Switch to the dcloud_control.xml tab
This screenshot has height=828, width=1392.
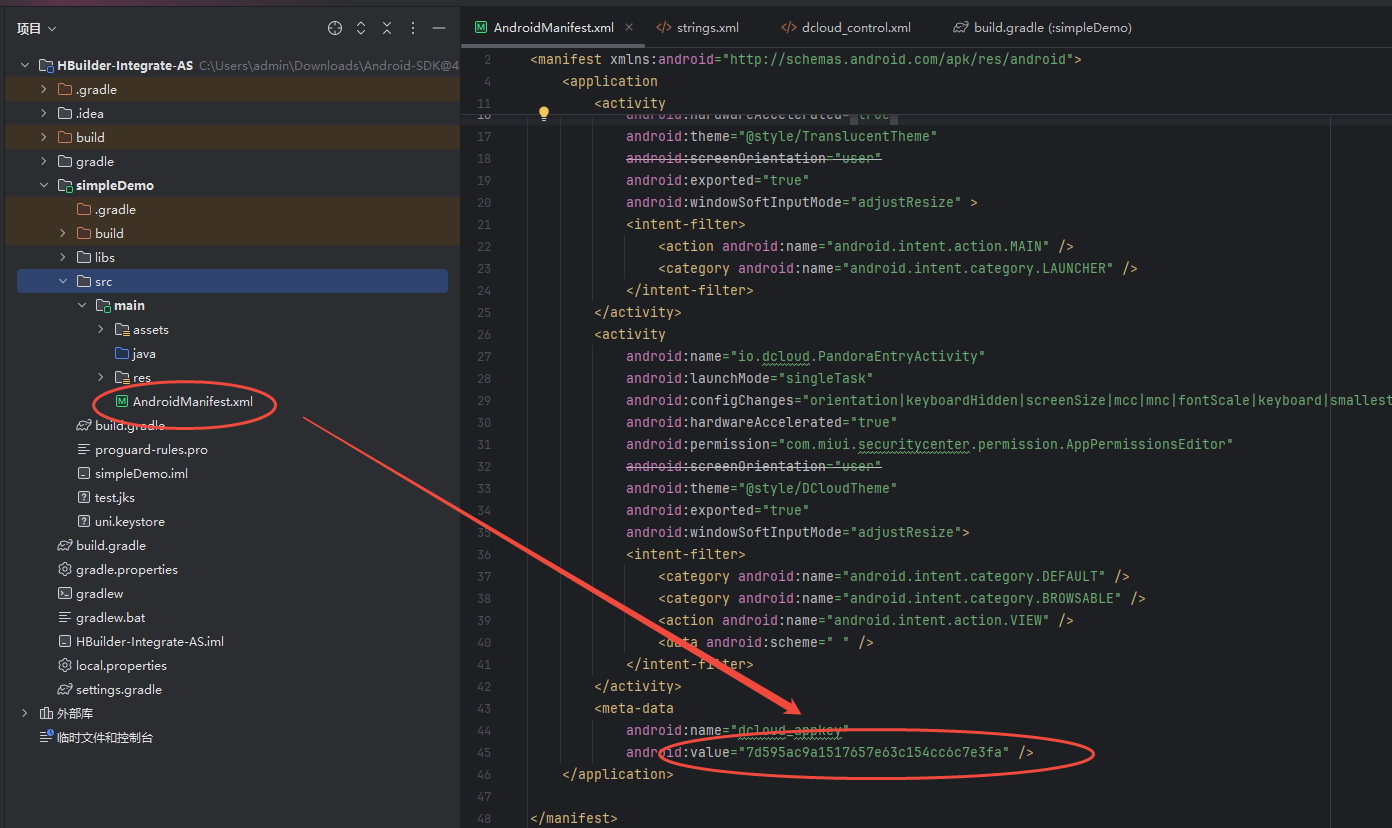pyautogui.click(x=846, y=28)
